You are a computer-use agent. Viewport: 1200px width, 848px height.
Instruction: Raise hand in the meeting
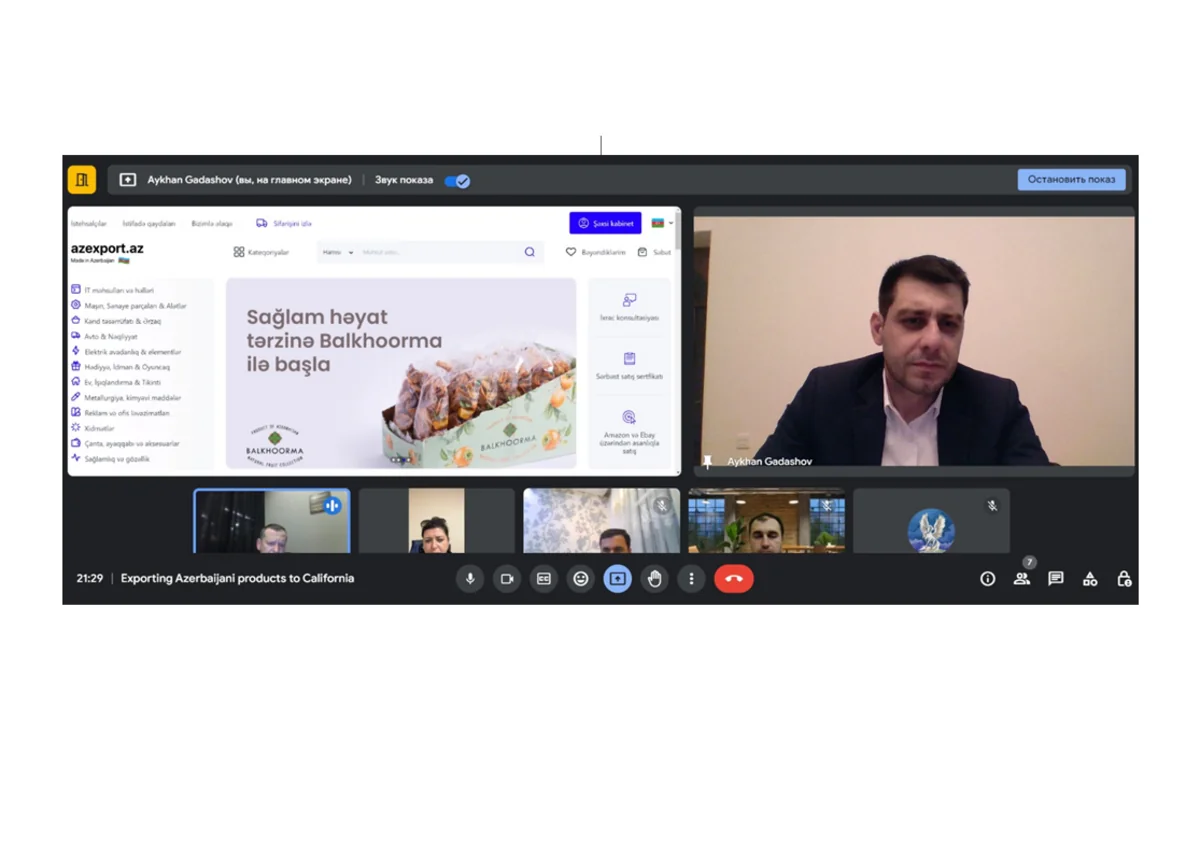pyautogui.click(x=655, y=579)
